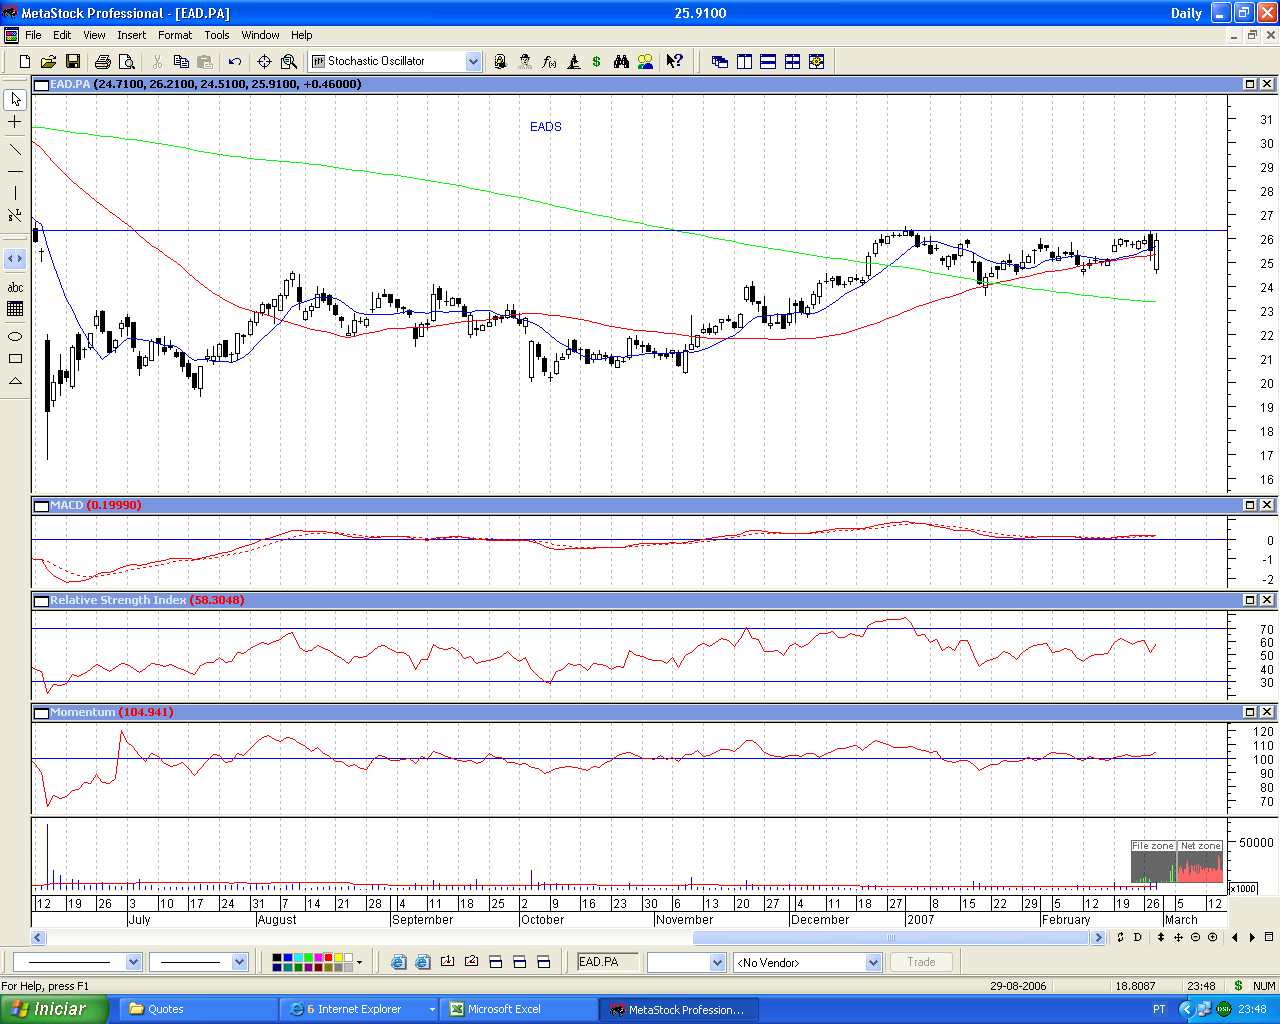Select the Trendline drawing tool

click(15, 150)
